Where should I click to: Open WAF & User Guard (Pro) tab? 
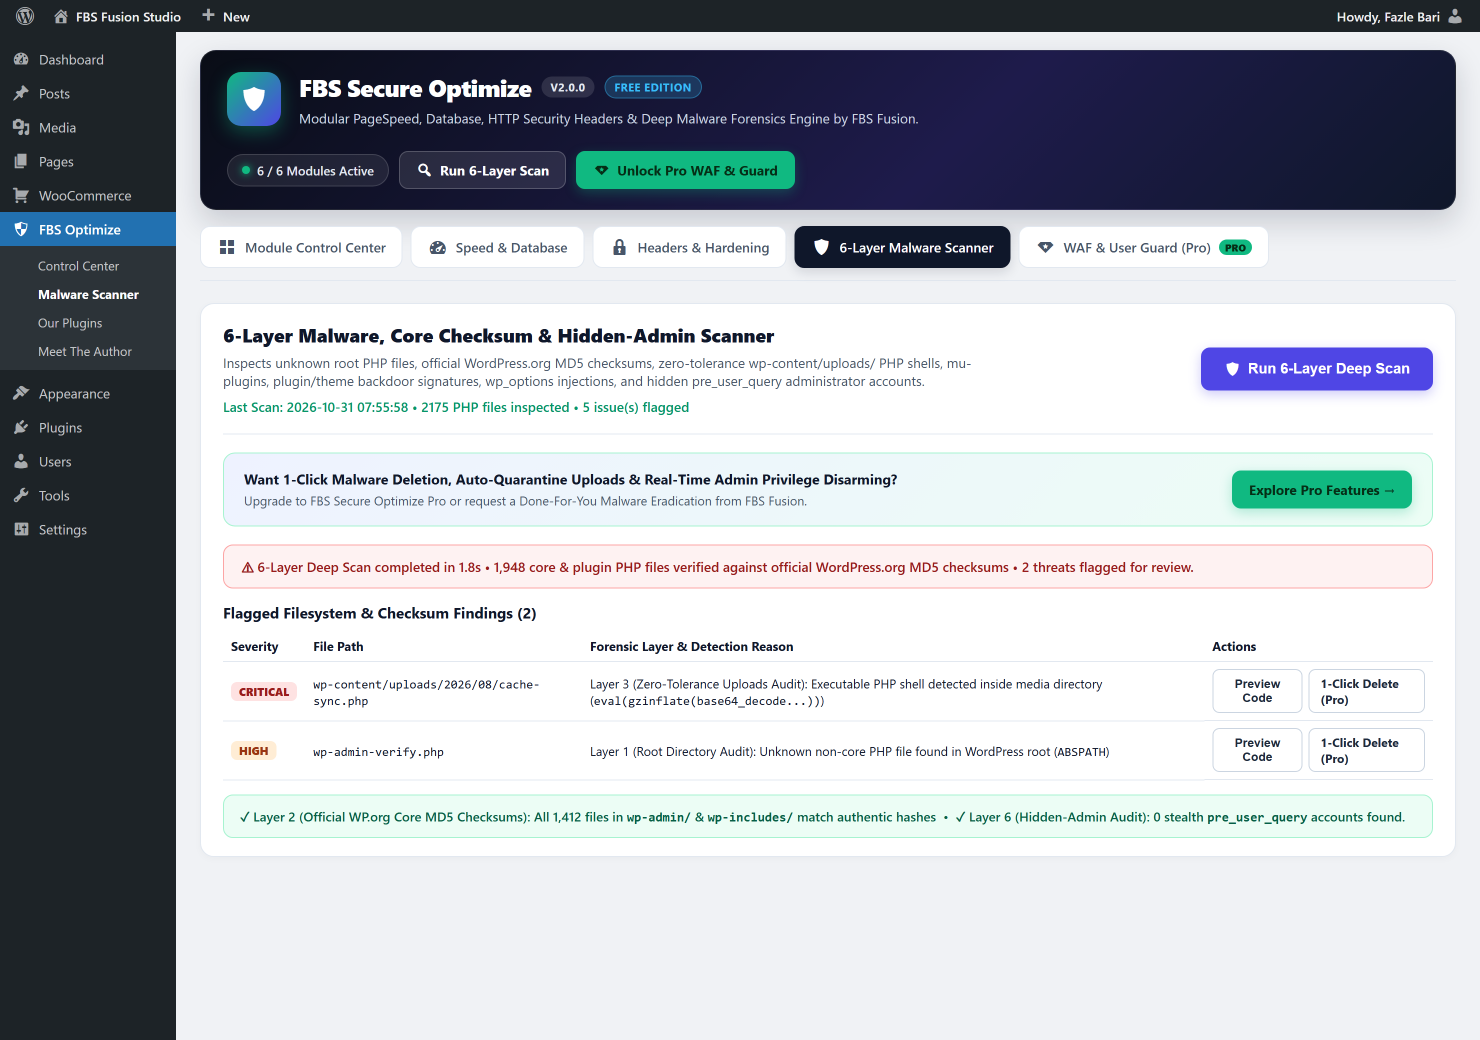(1144, 247)
